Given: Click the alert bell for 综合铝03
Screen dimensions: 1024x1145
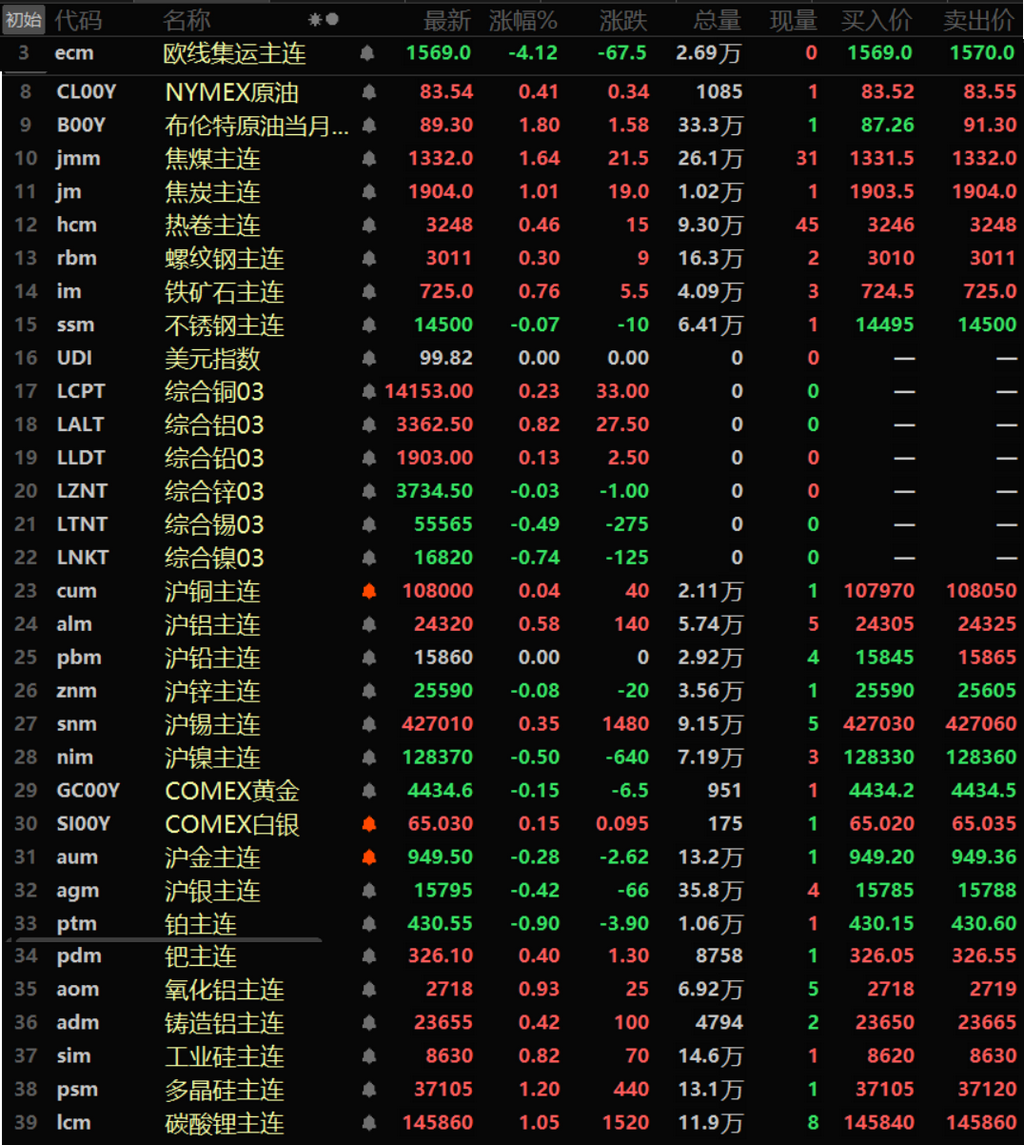Looking at the screenshot, I should (x=370, y=424).
